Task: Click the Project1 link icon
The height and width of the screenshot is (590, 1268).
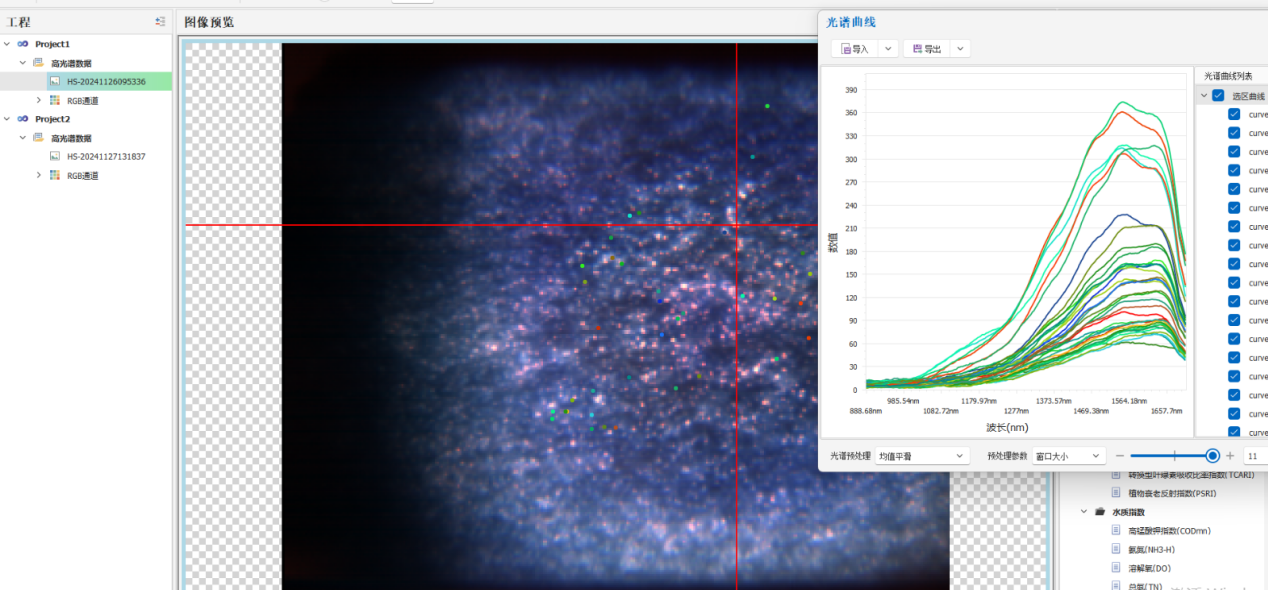Action: point(22,44)
